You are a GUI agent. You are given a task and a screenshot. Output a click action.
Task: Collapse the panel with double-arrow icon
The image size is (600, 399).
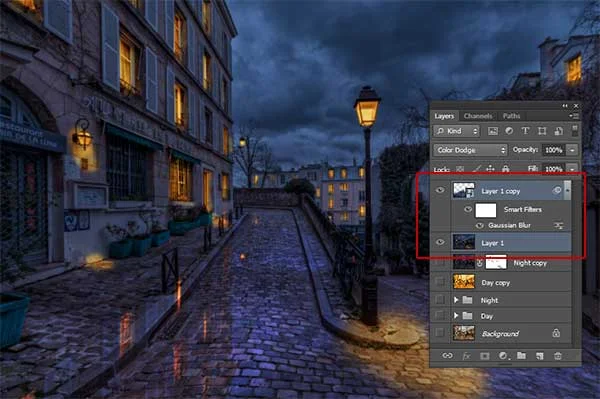[565, 106]
